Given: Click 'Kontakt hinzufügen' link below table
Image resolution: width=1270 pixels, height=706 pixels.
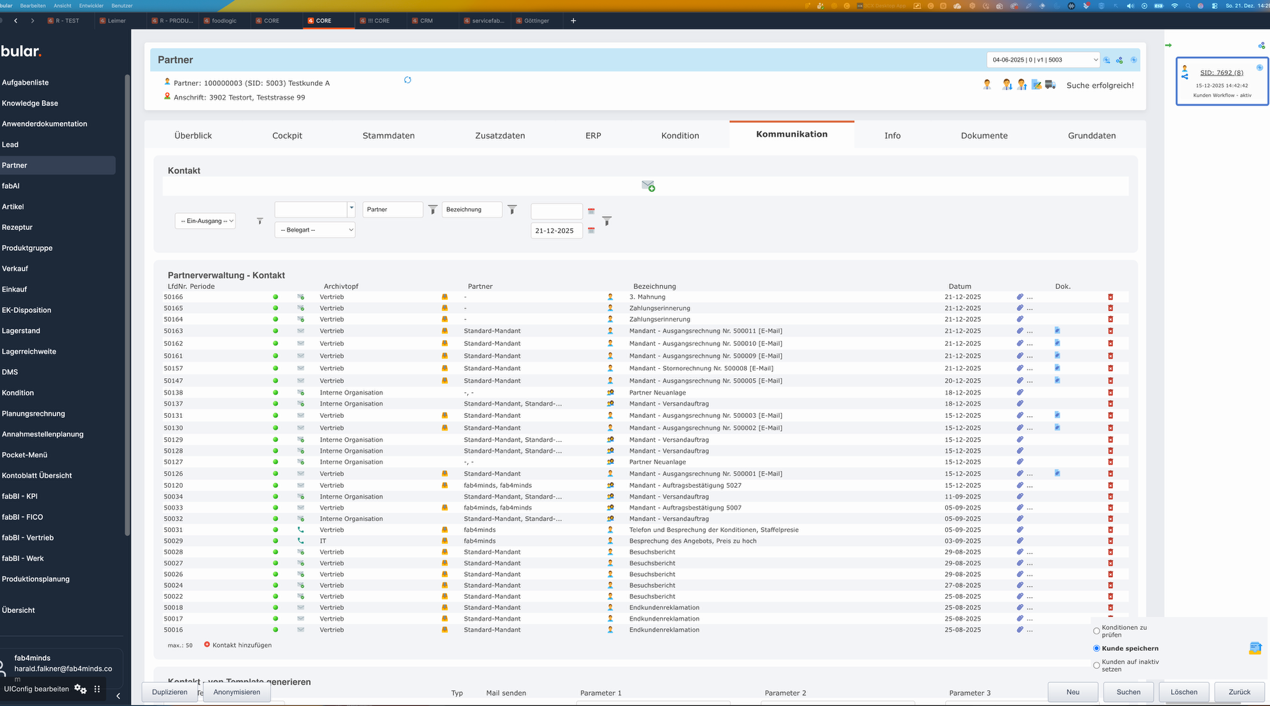Looking at the screenshot, I should point(241,645).
